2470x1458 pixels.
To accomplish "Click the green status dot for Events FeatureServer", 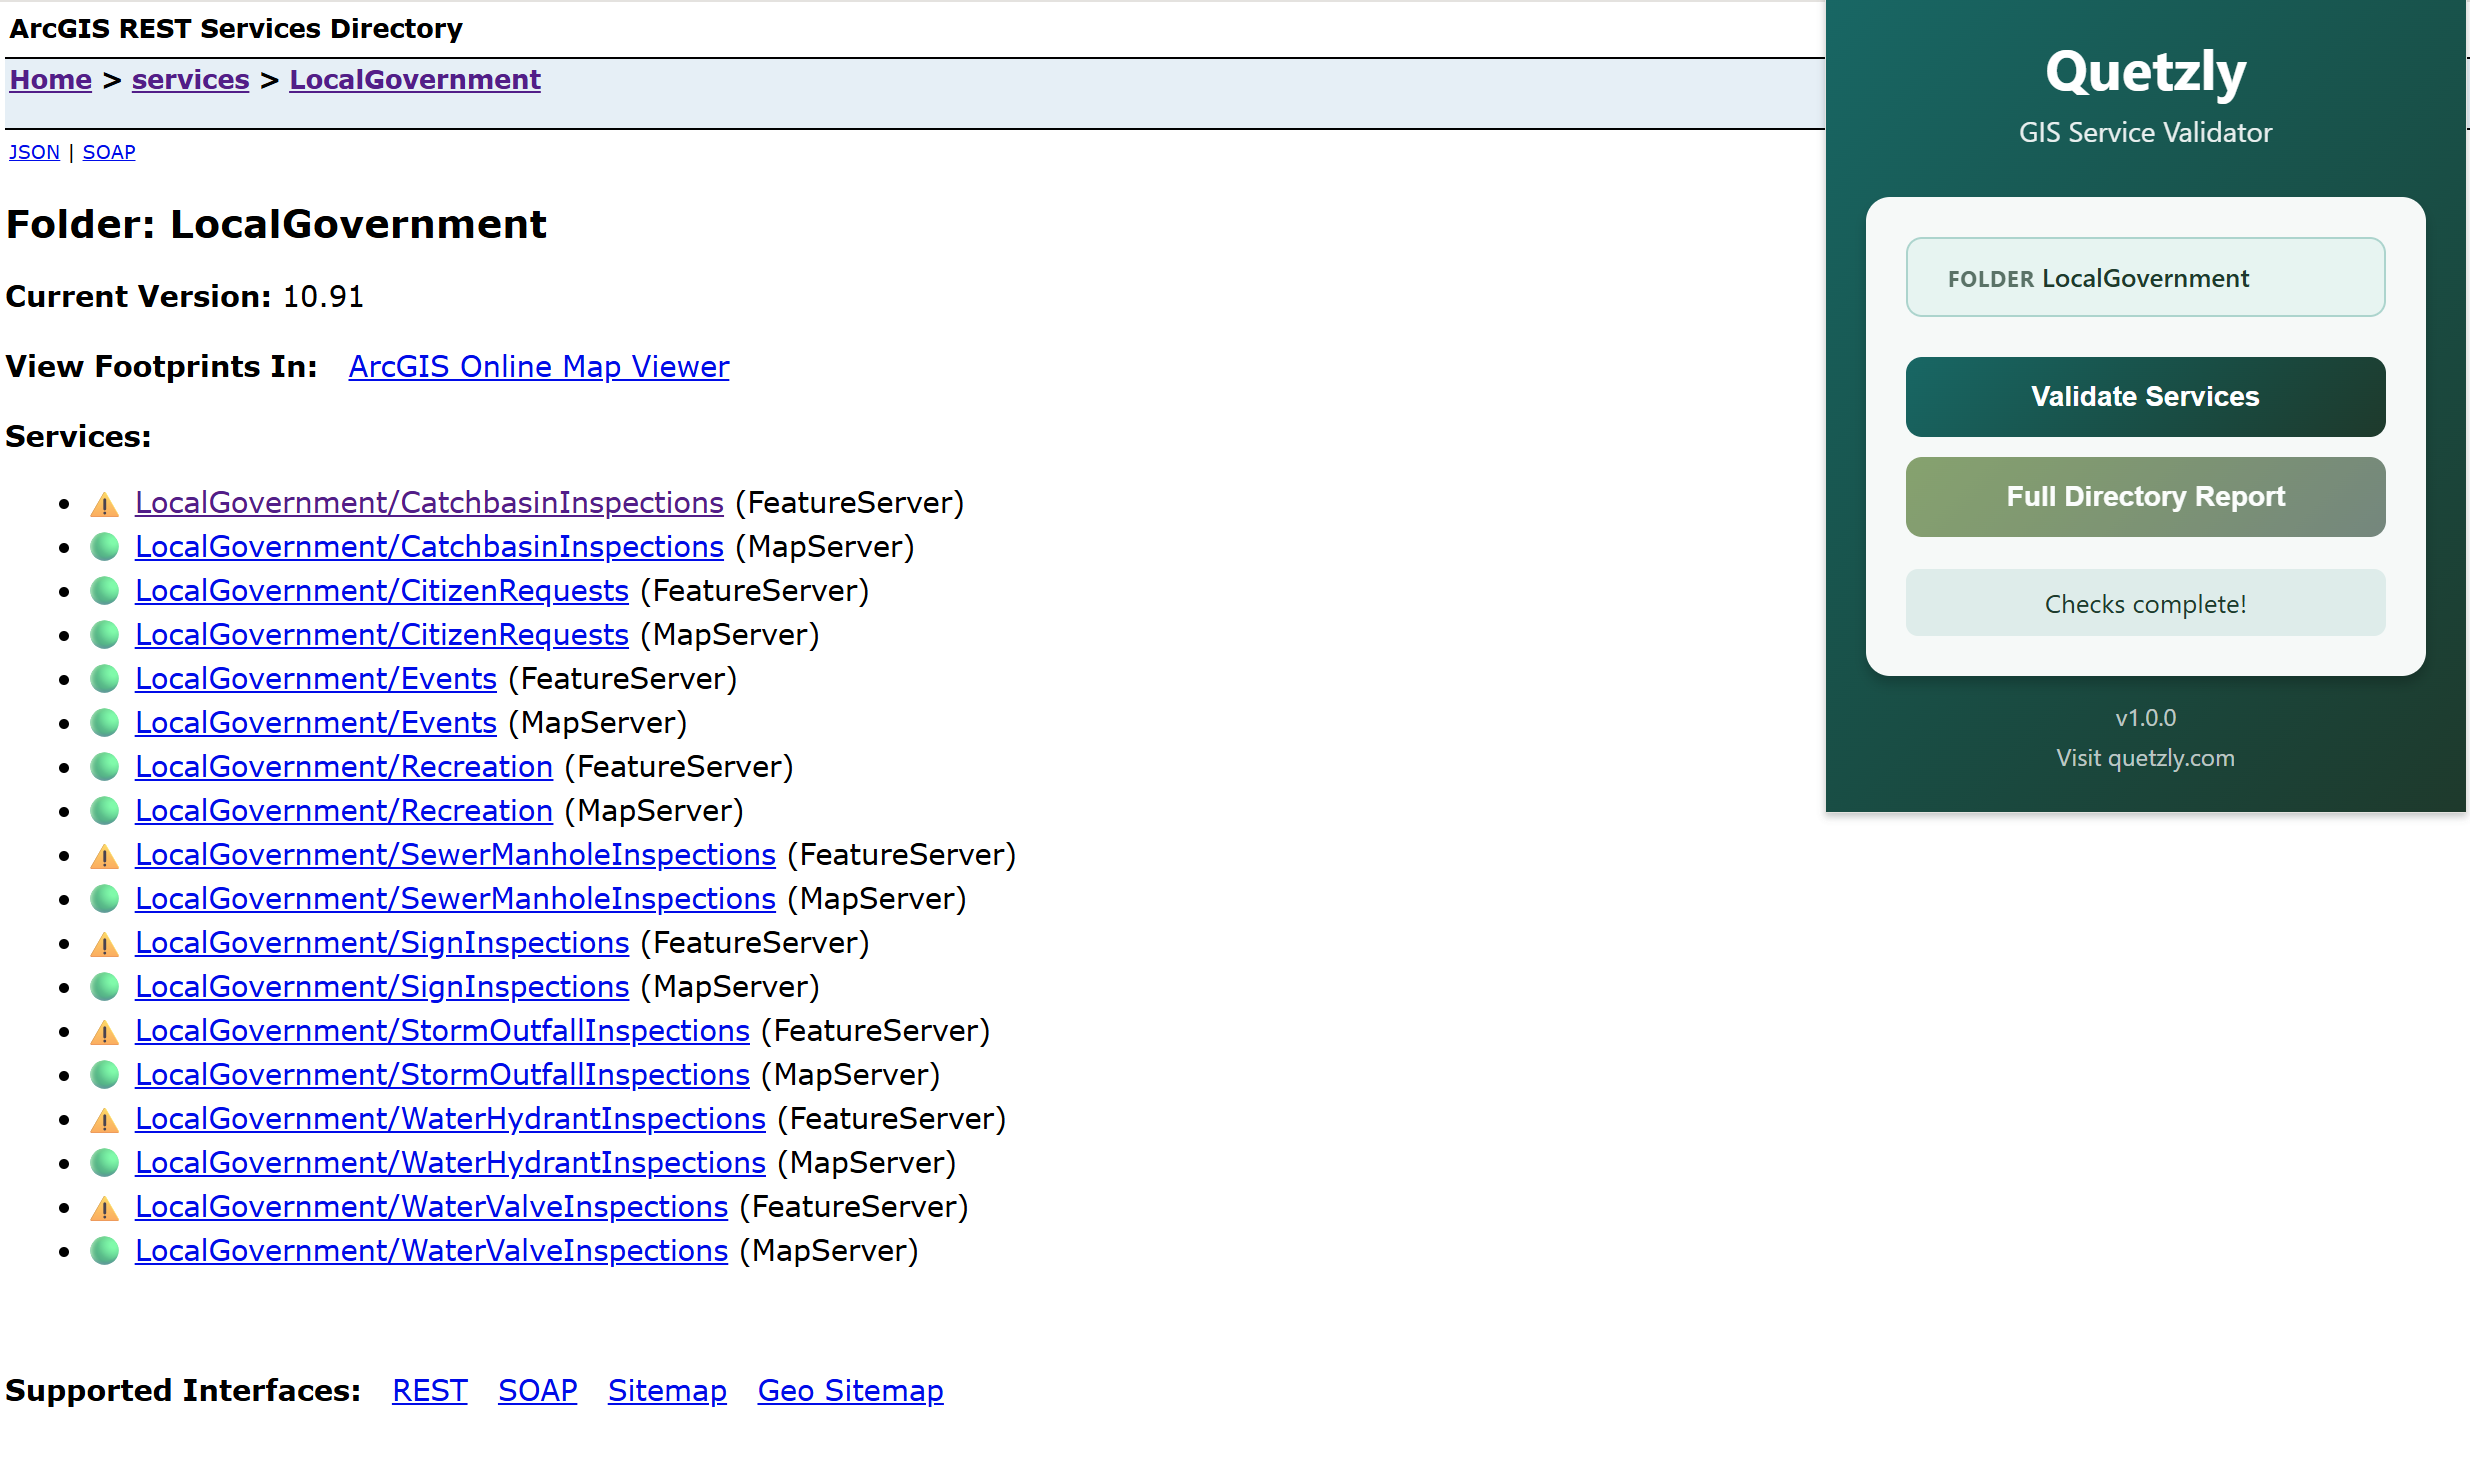I will point(104,679).
